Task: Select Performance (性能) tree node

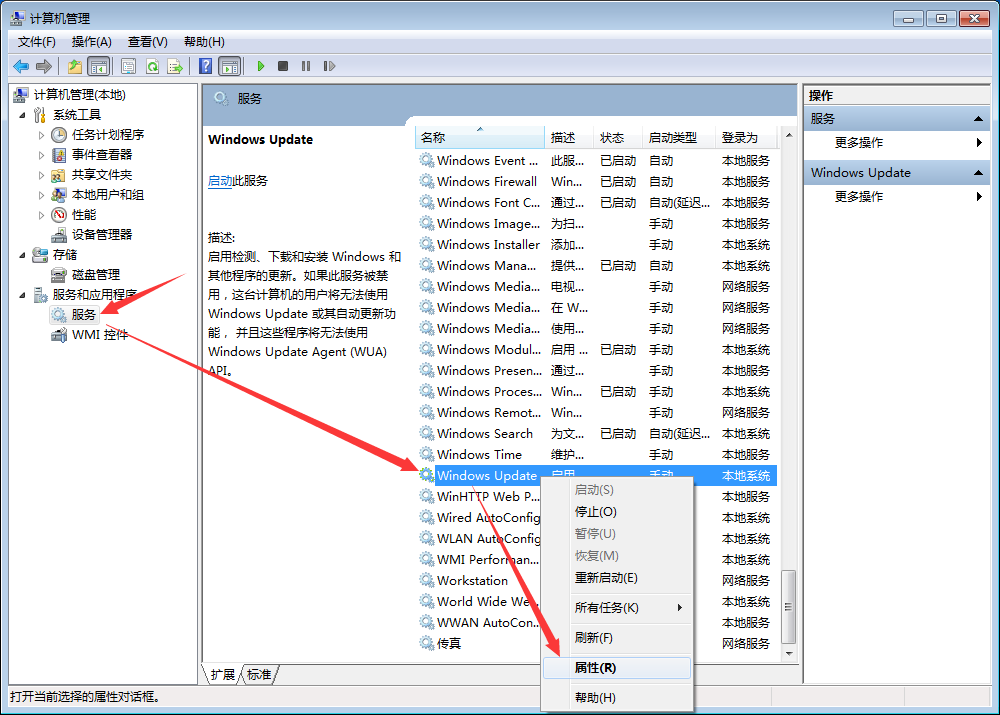Action: coord(84,214)
